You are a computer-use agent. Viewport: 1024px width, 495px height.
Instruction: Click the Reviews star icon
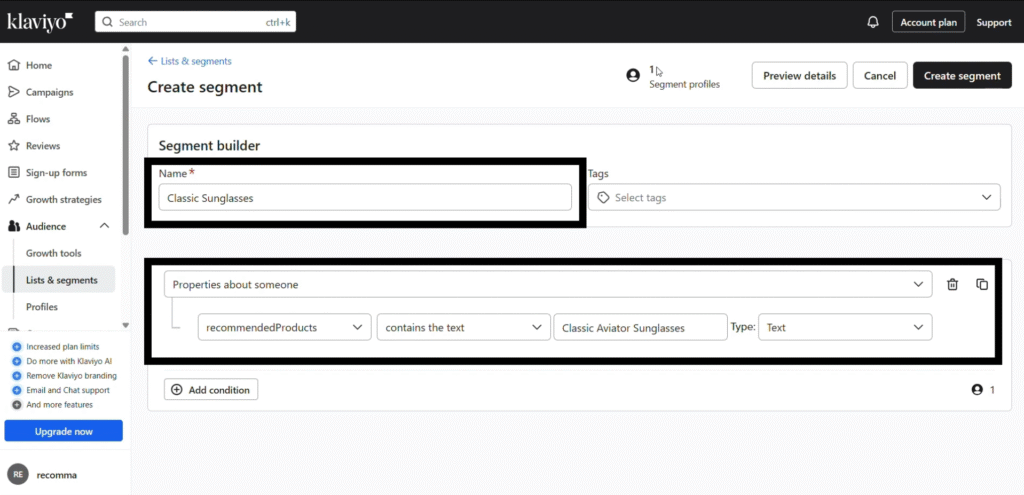(x=14, y=146)
